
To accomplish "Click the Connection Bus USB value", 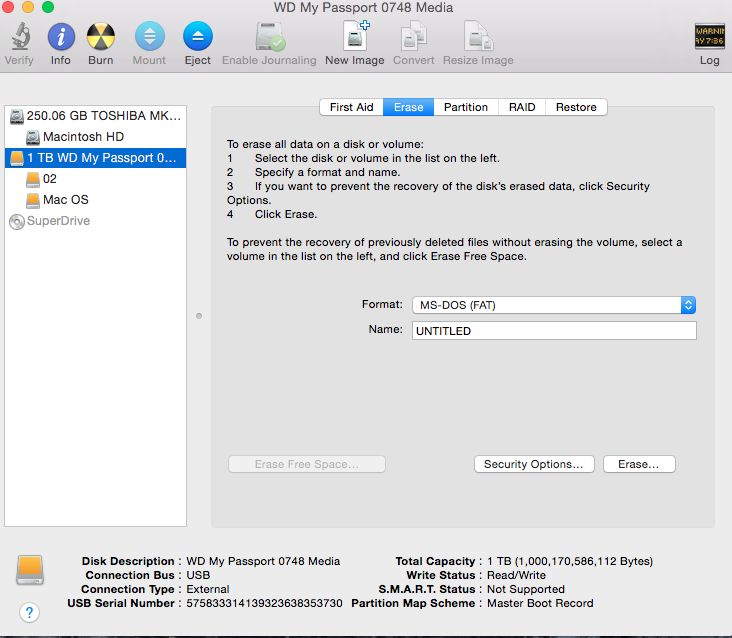I will [198, 575].
